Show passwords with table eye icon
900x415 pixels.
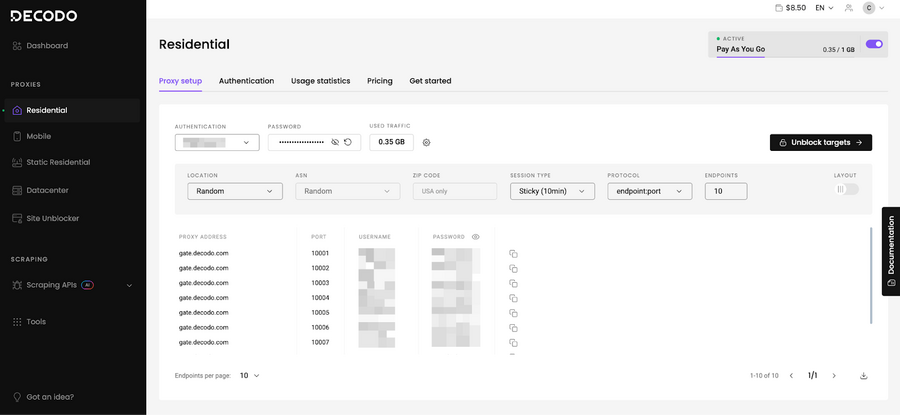click(476, 236)
